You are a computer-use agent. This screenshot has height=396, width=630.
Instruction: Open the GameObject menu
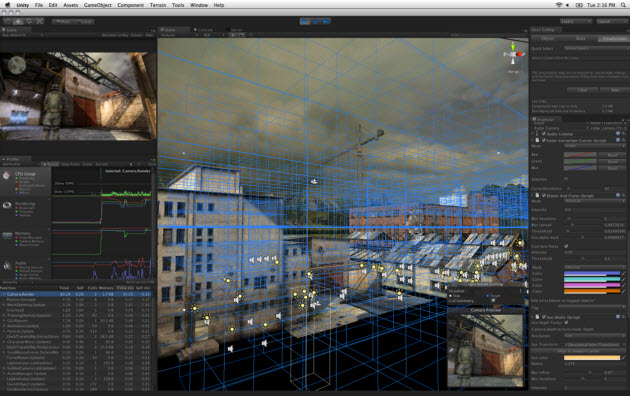[x=98, y=5]
